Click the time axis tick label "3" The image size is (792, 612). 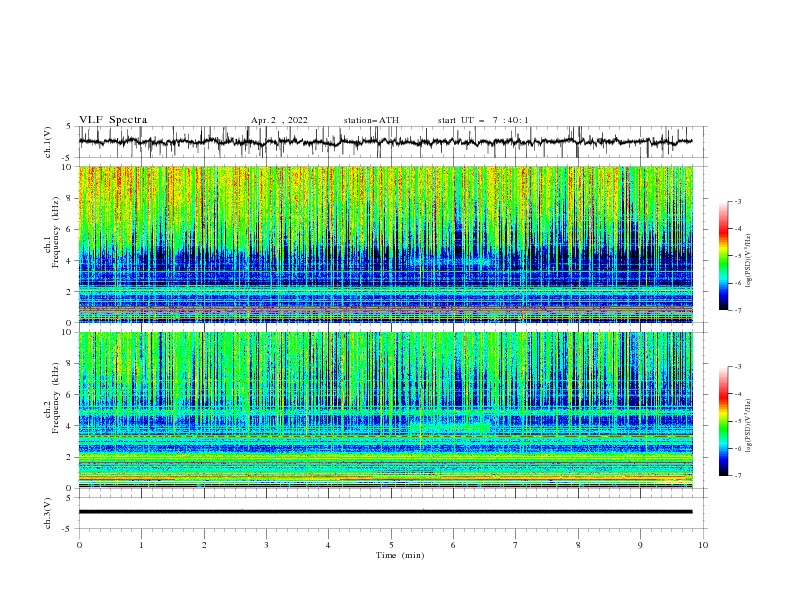(267, 545)
